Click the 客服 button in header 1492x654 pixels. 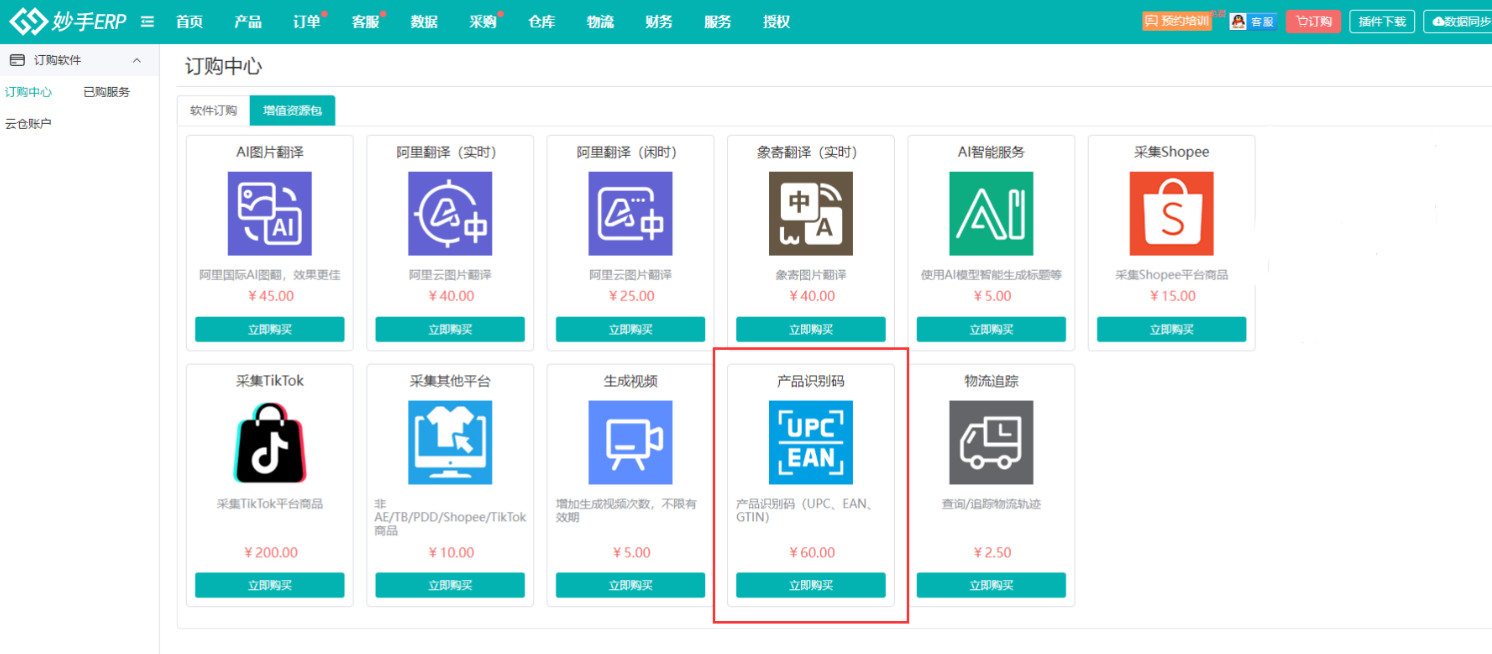(x=1253, y=21)
